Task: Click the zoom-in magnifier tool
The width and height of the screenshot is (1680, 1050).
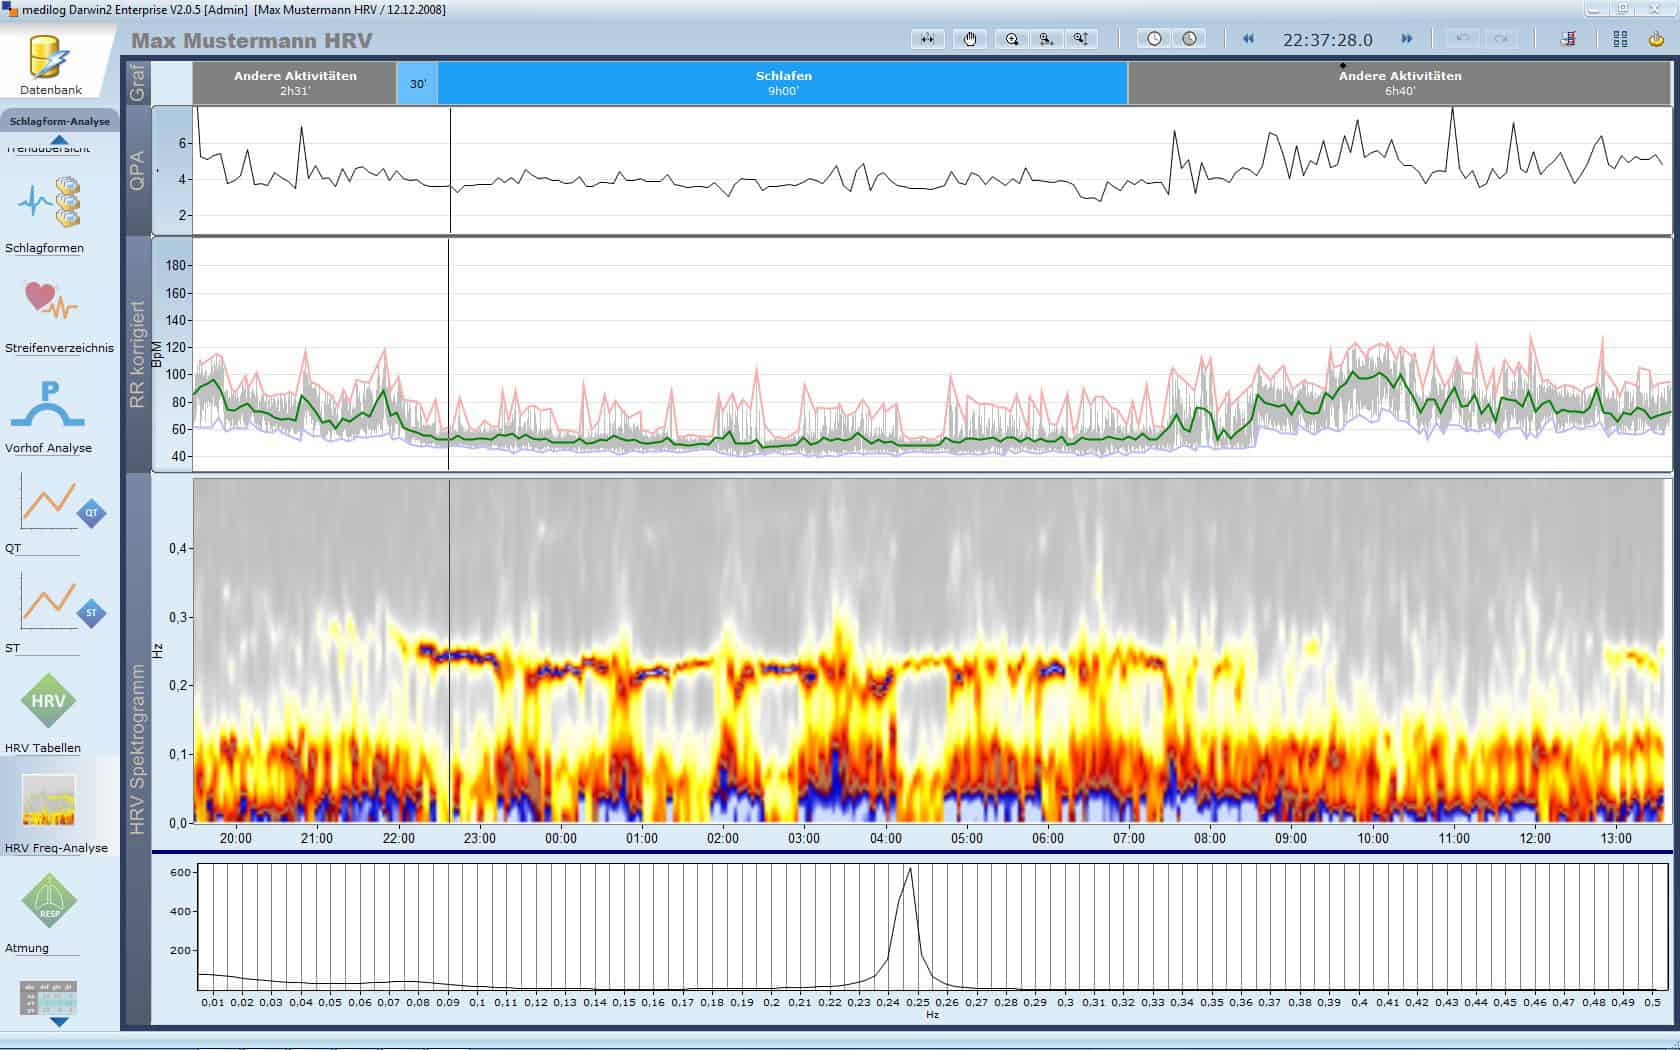Action: click(1012, 39)
